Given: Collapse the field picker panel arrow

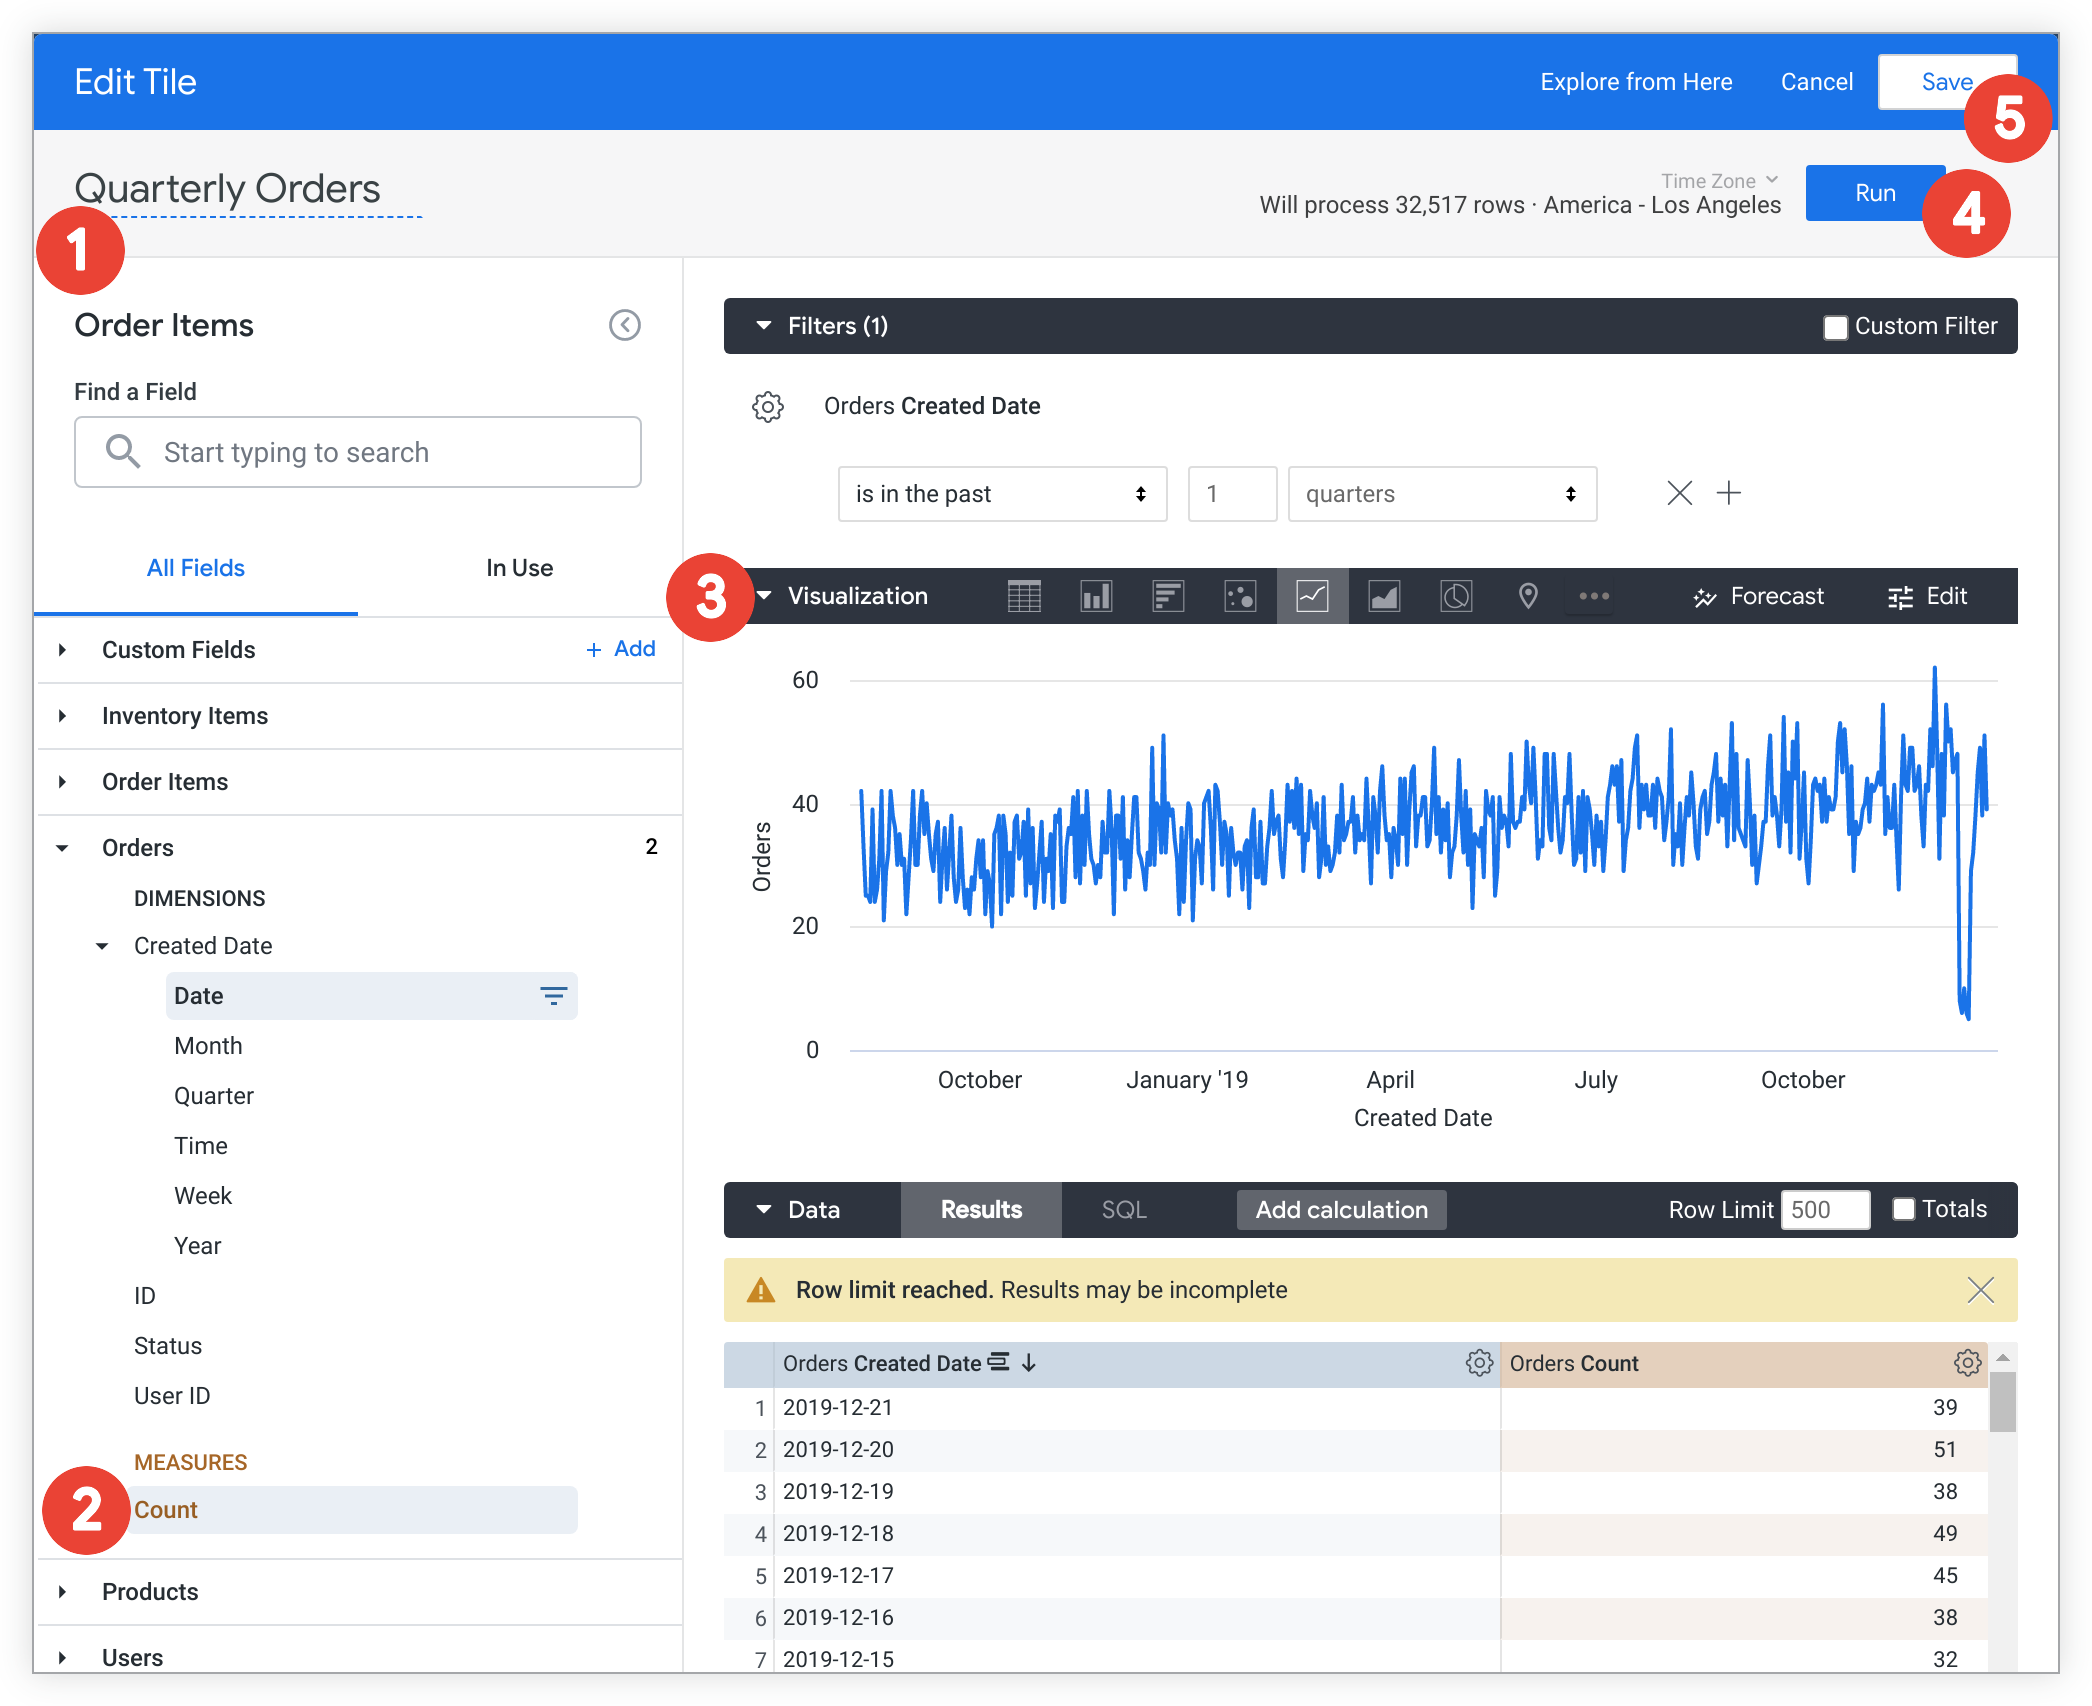Looking at the screenshot, I should coord(625,325).
